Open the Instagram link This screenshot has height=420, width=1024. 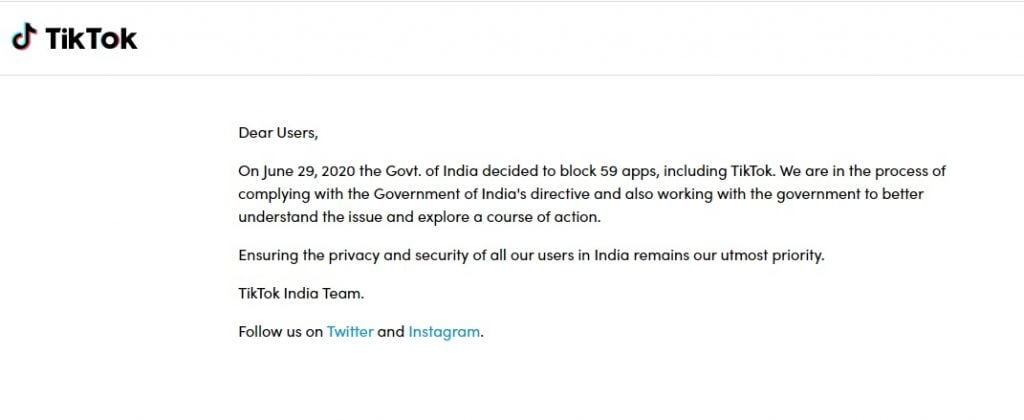coord(444,331)
